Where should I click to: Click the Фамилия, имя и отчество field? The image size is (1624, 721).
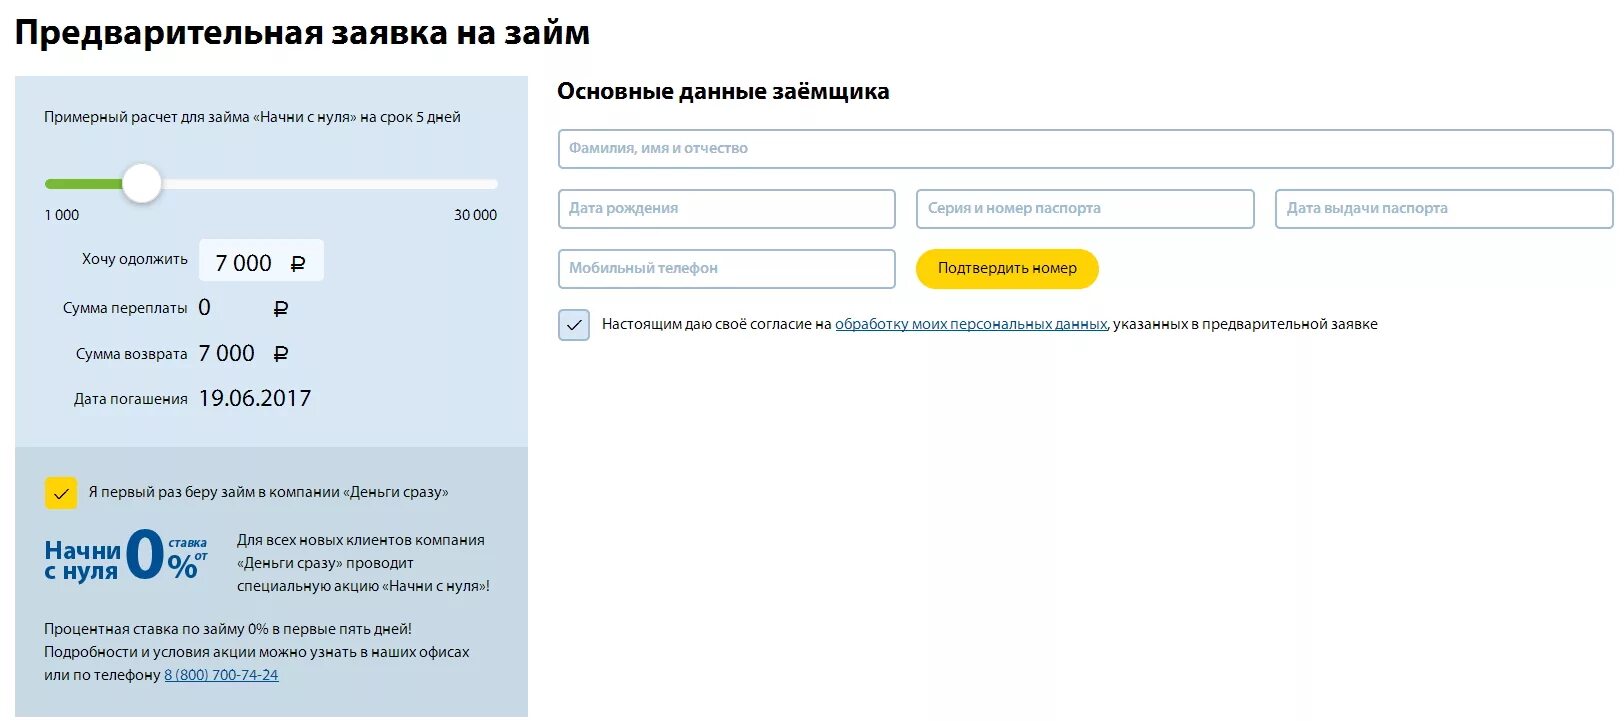[1085, 149]
